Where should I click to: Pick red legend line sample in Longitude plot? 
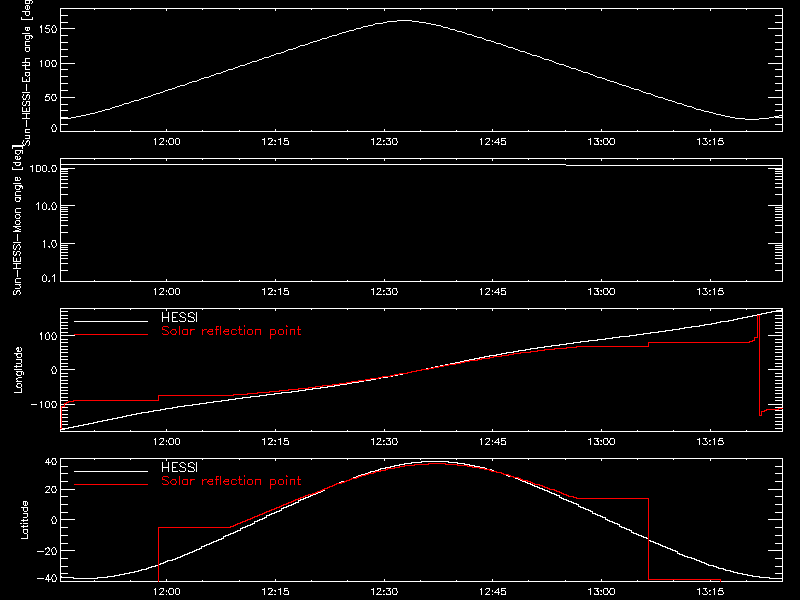tap(111, 335)
